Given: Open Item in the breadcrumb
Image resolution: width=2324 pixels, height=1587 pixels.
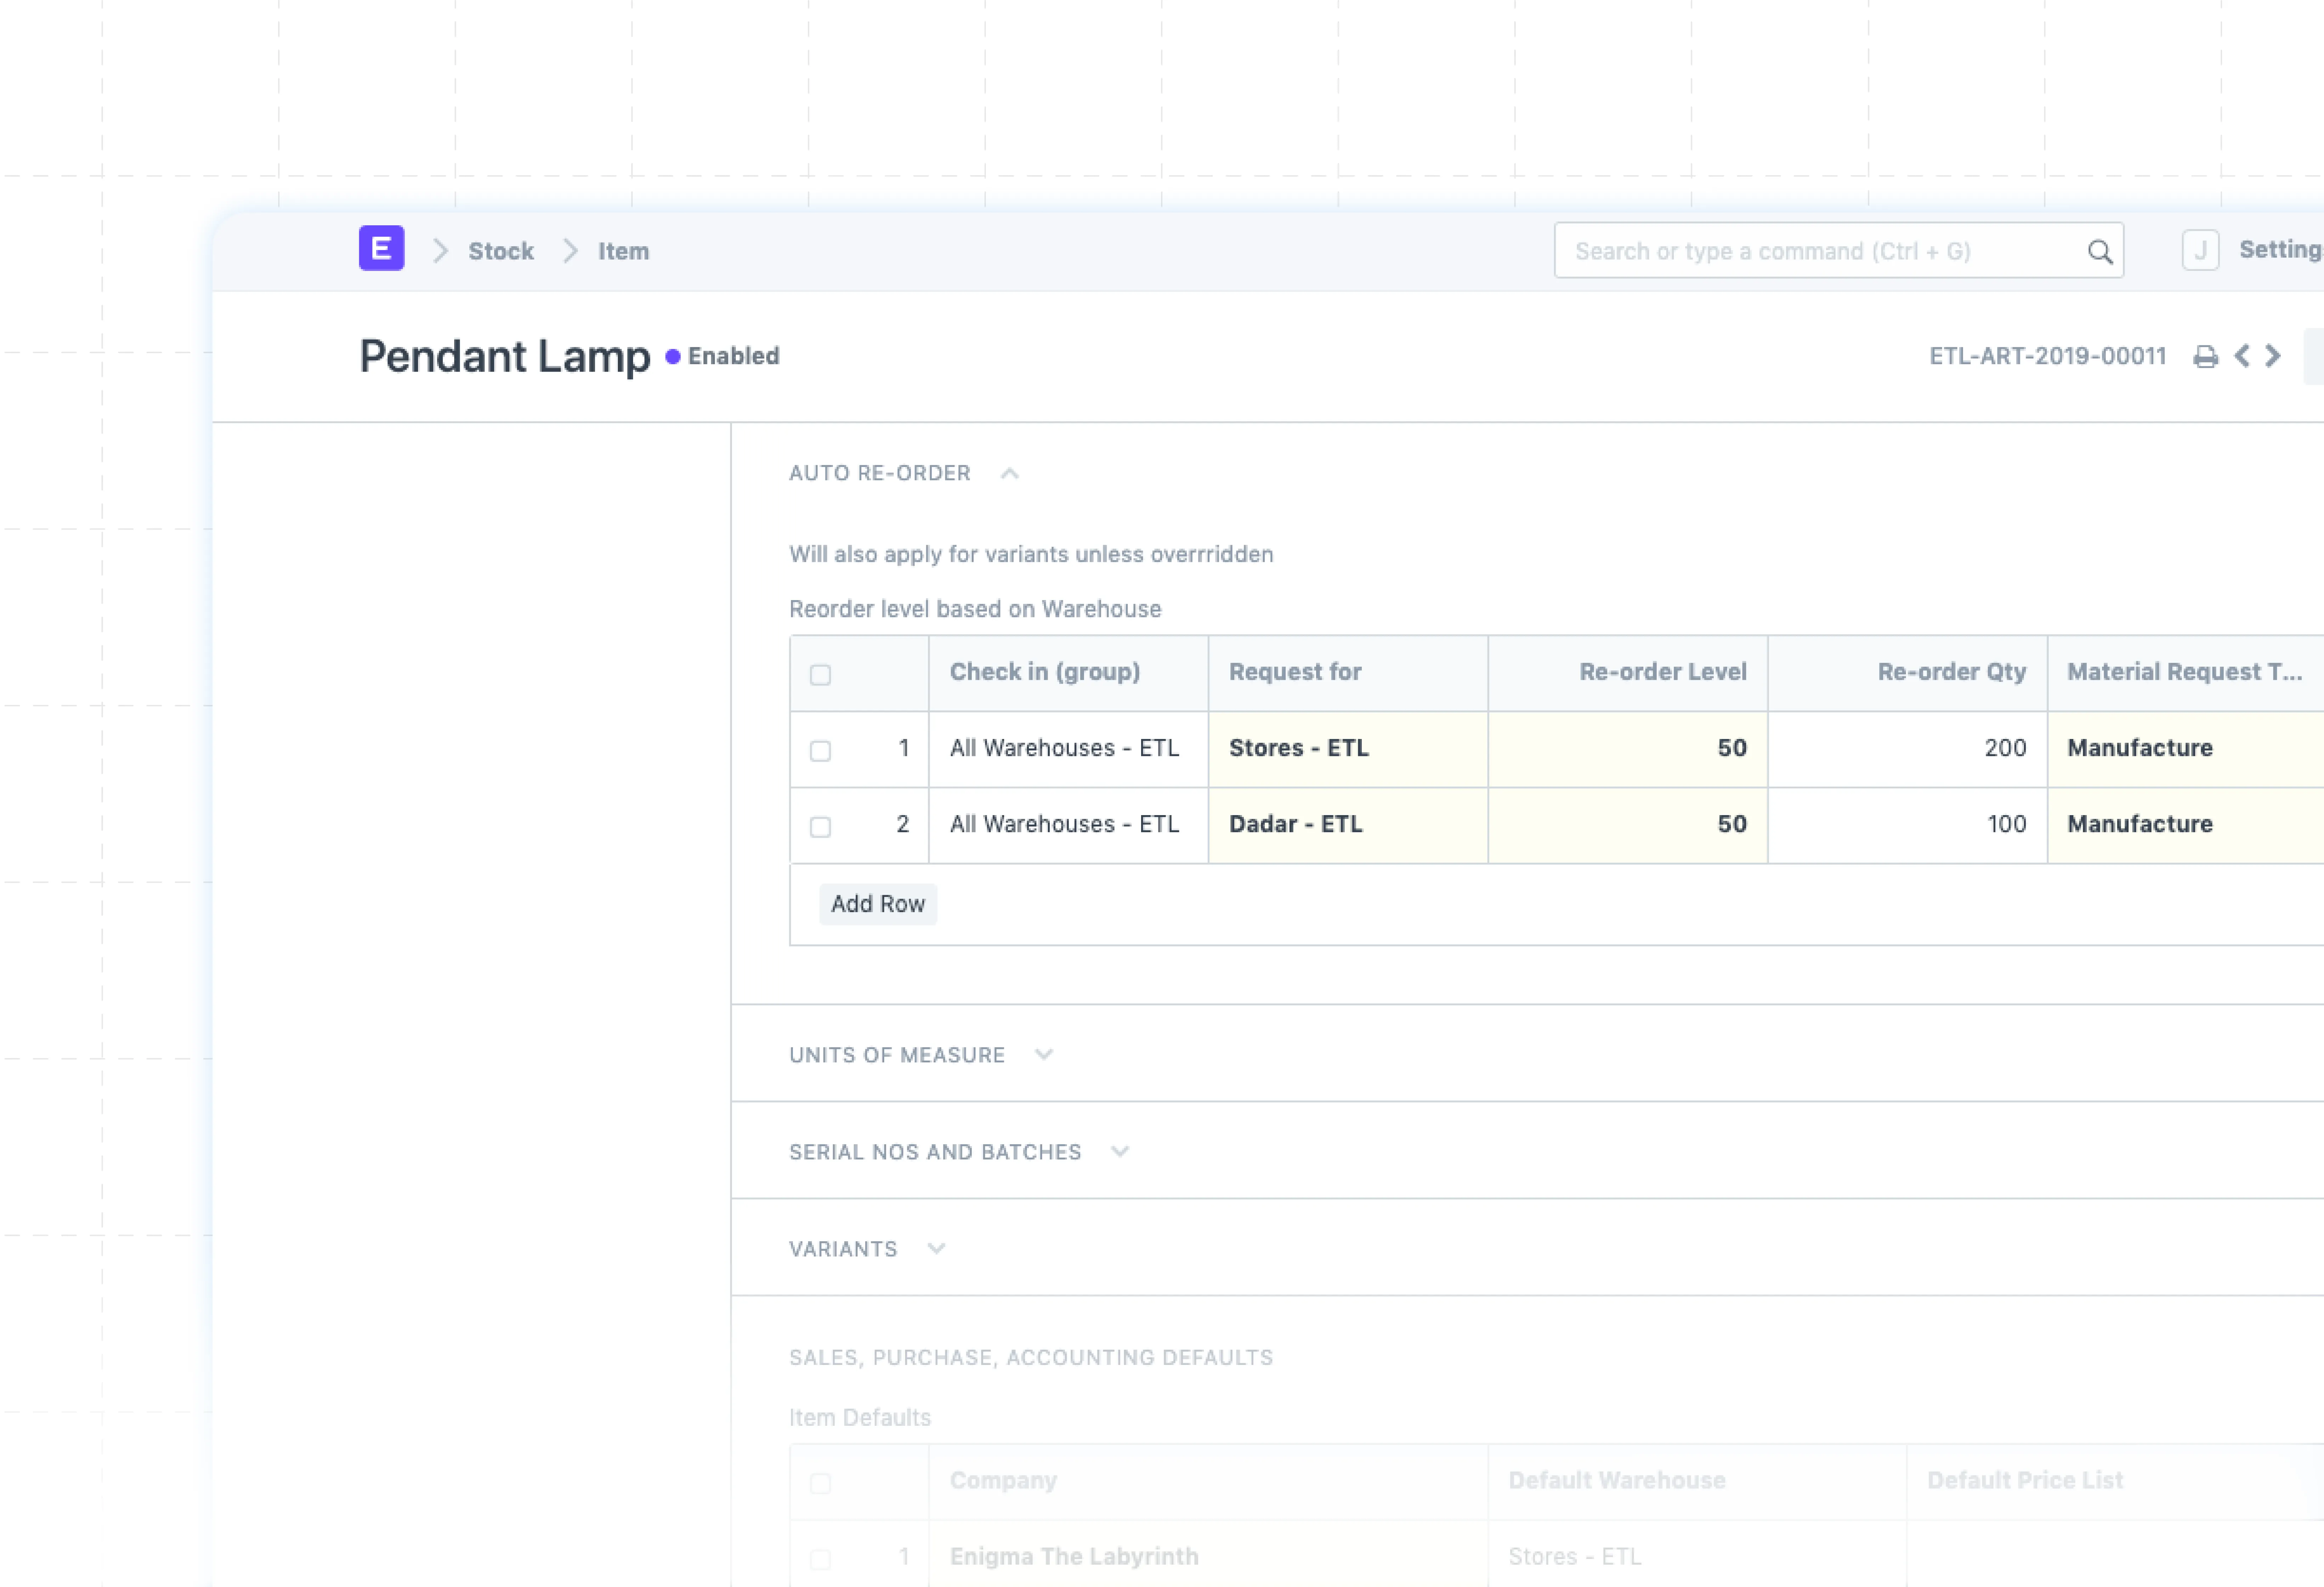Looking at the screenshot, I should click(623, 251).
